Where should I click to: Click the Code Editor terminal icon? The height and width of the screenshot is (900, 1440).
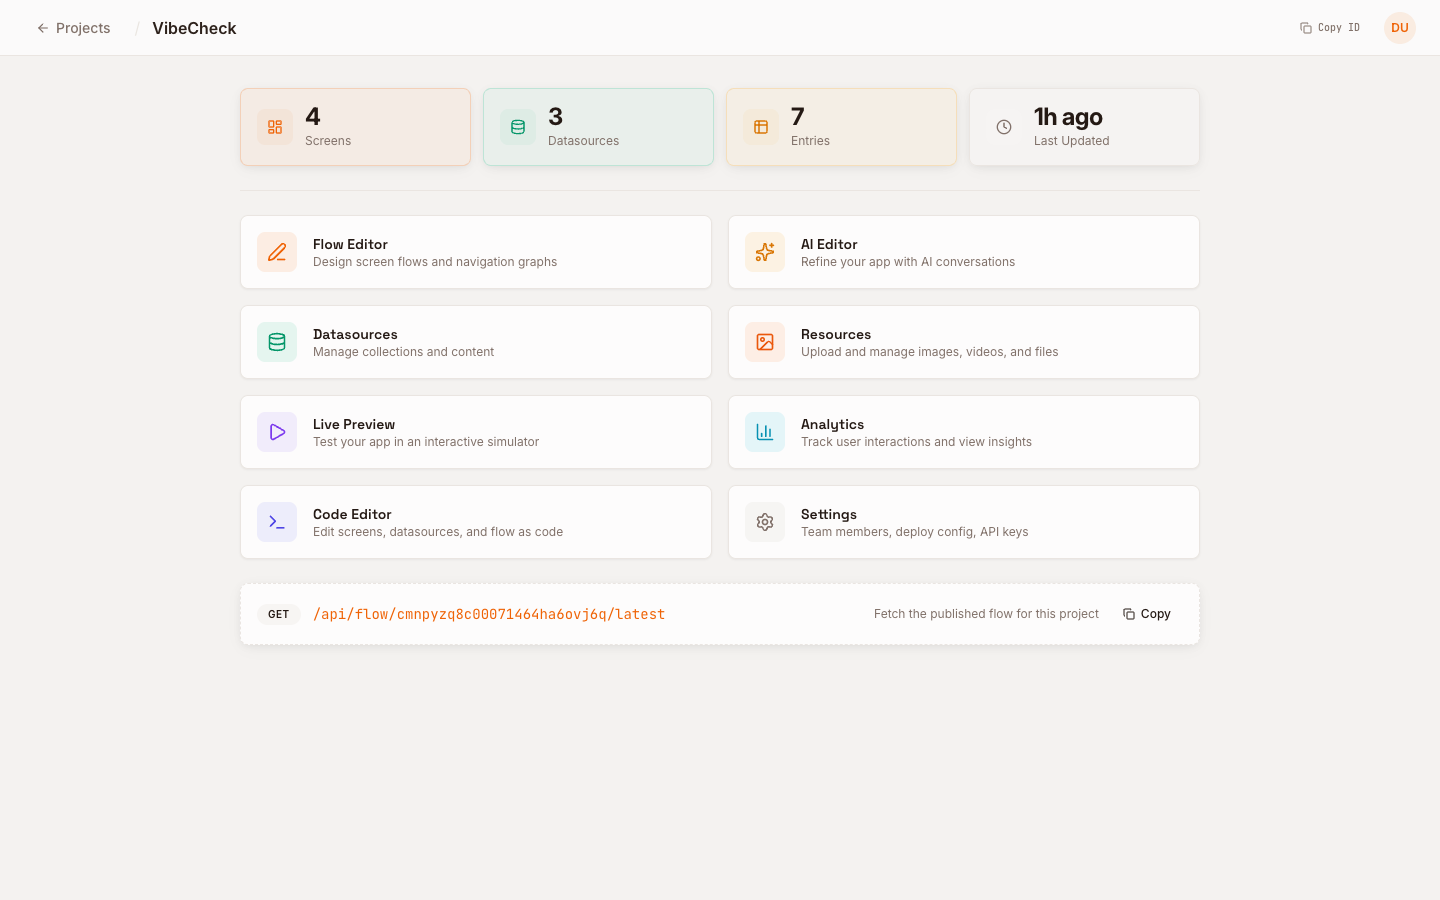tap(277, 522)
